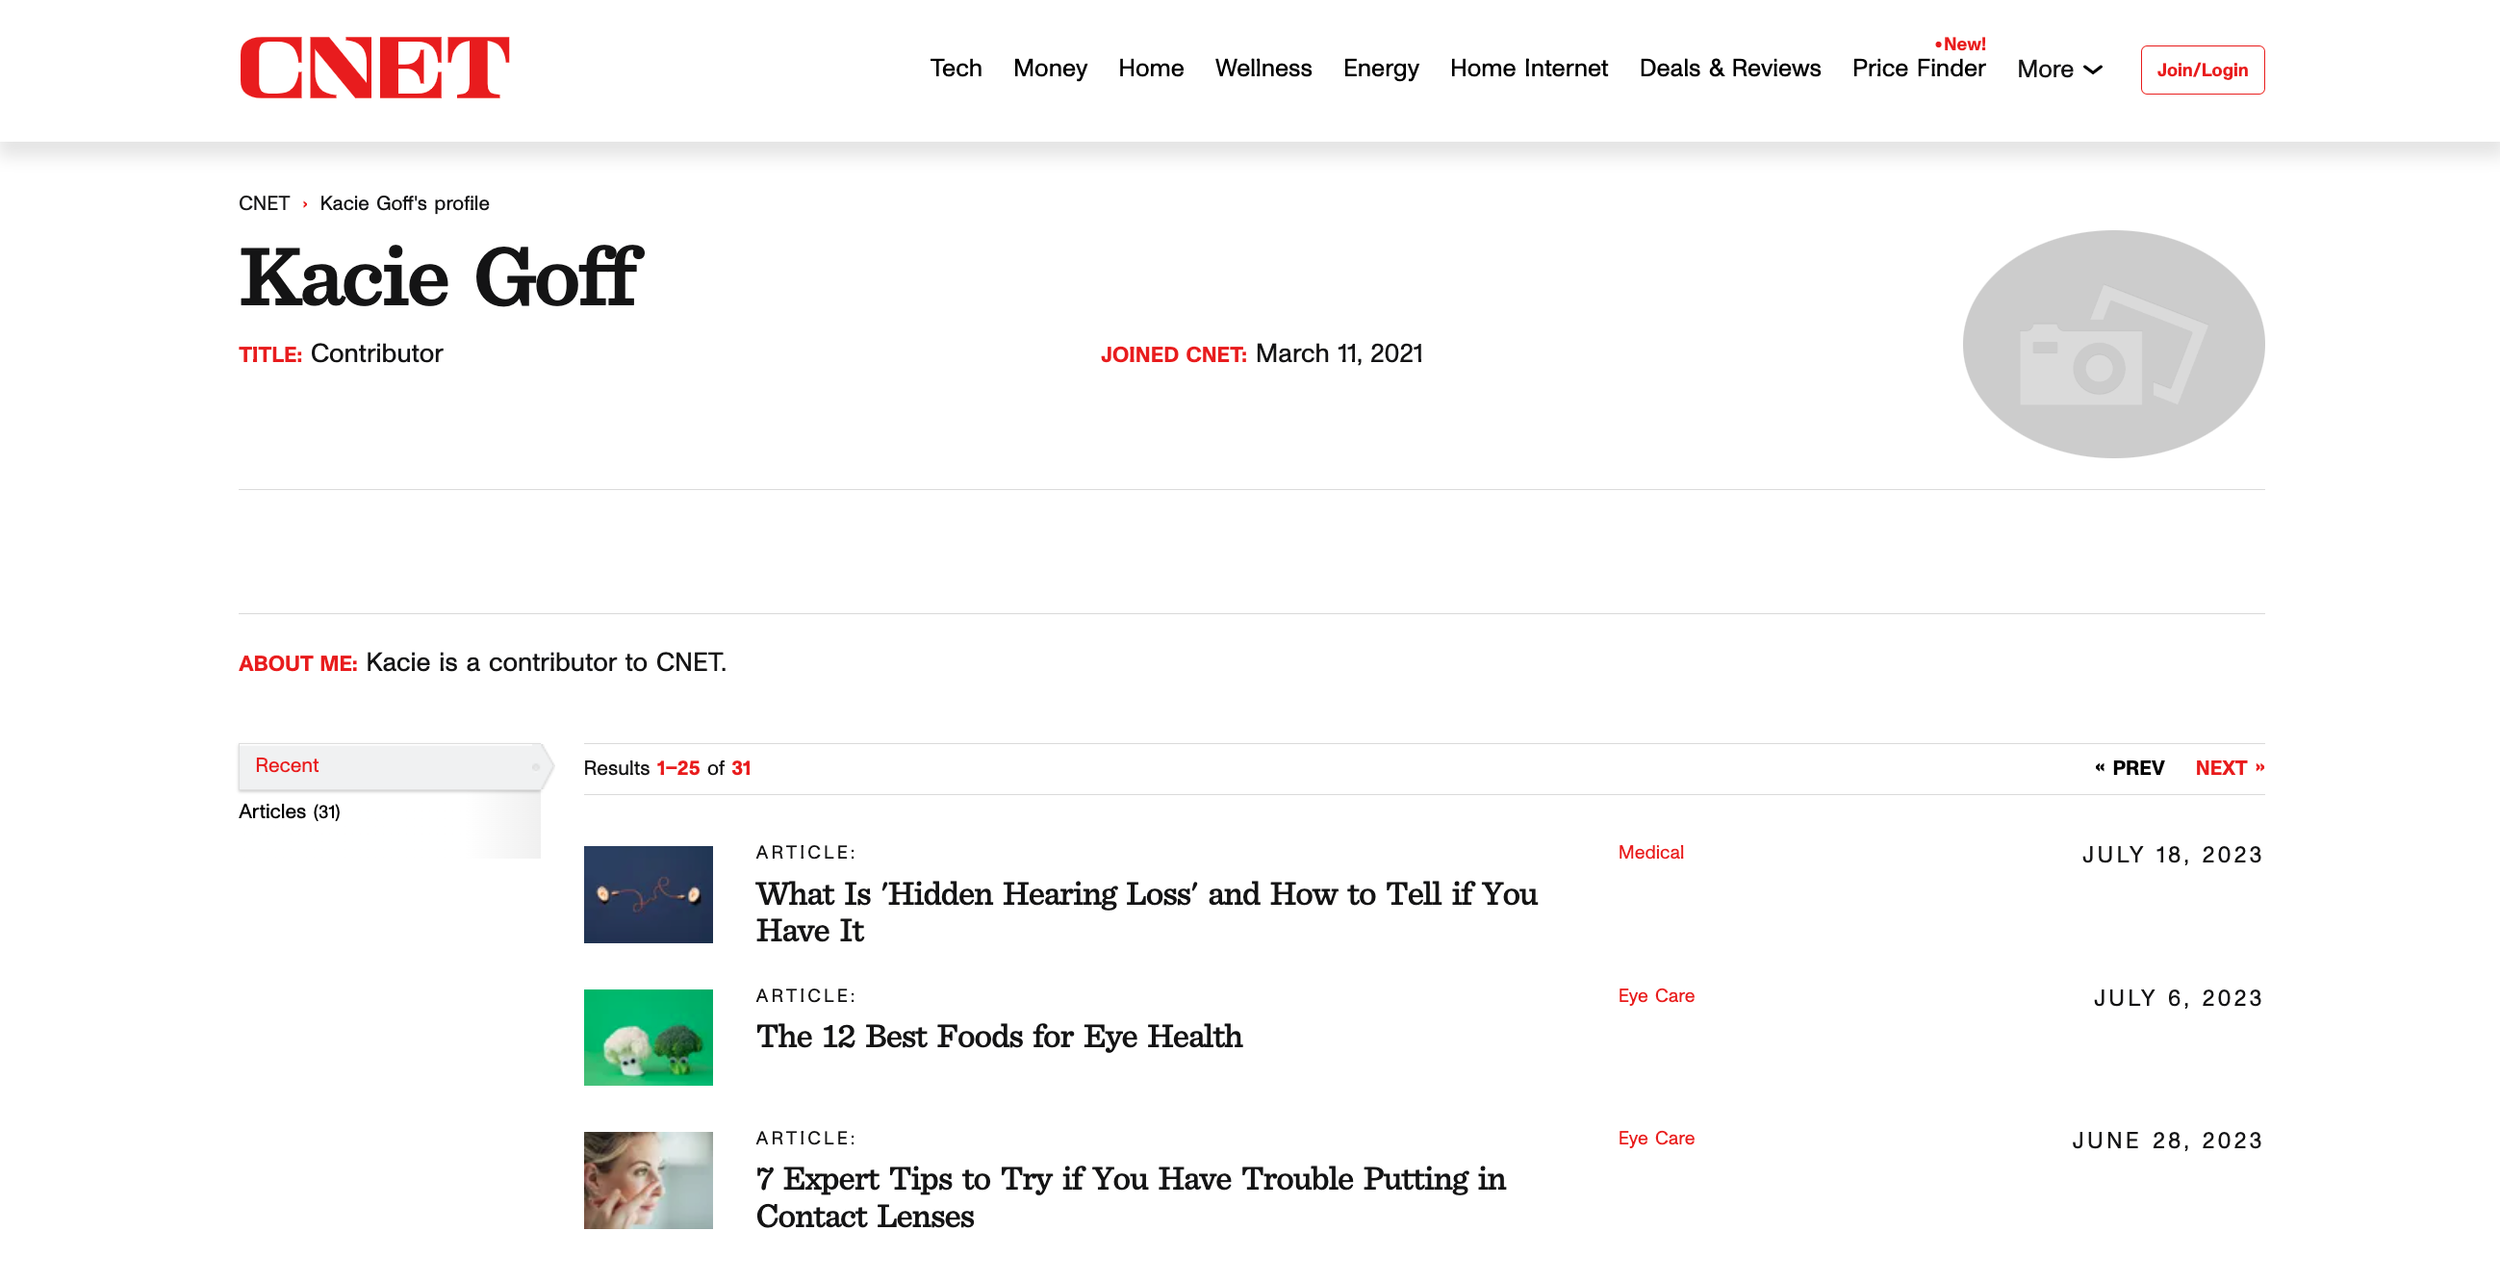Click the Join/Login button

click(2202, 70)
